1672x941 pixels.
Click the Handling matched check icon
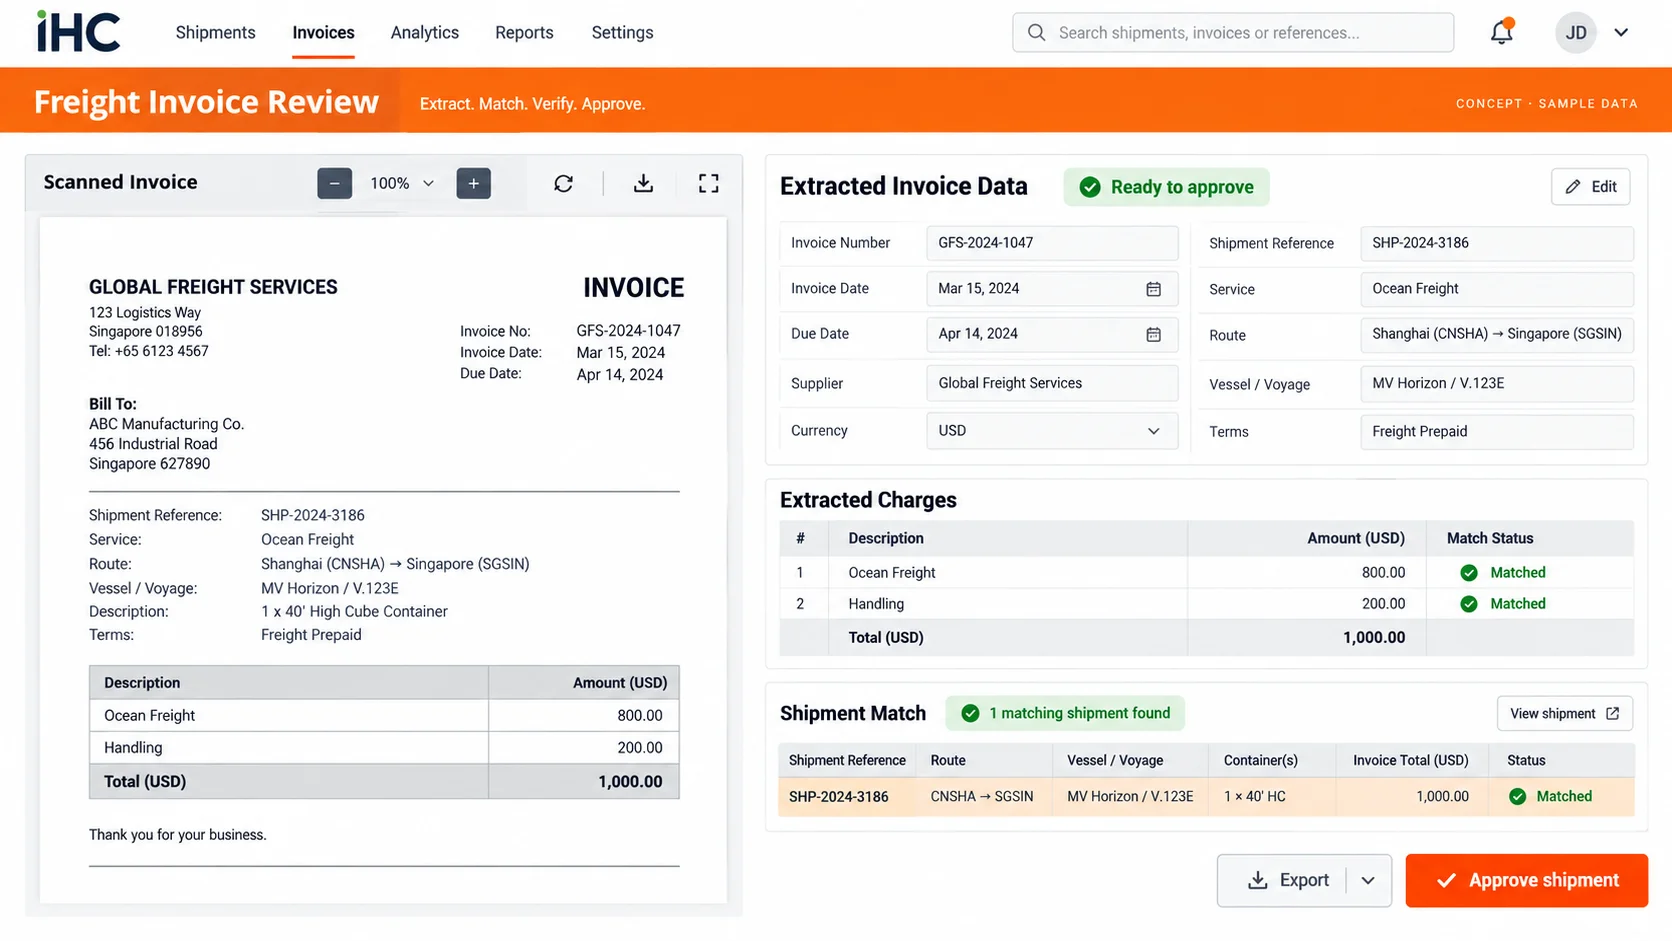tap(1469, 604)
